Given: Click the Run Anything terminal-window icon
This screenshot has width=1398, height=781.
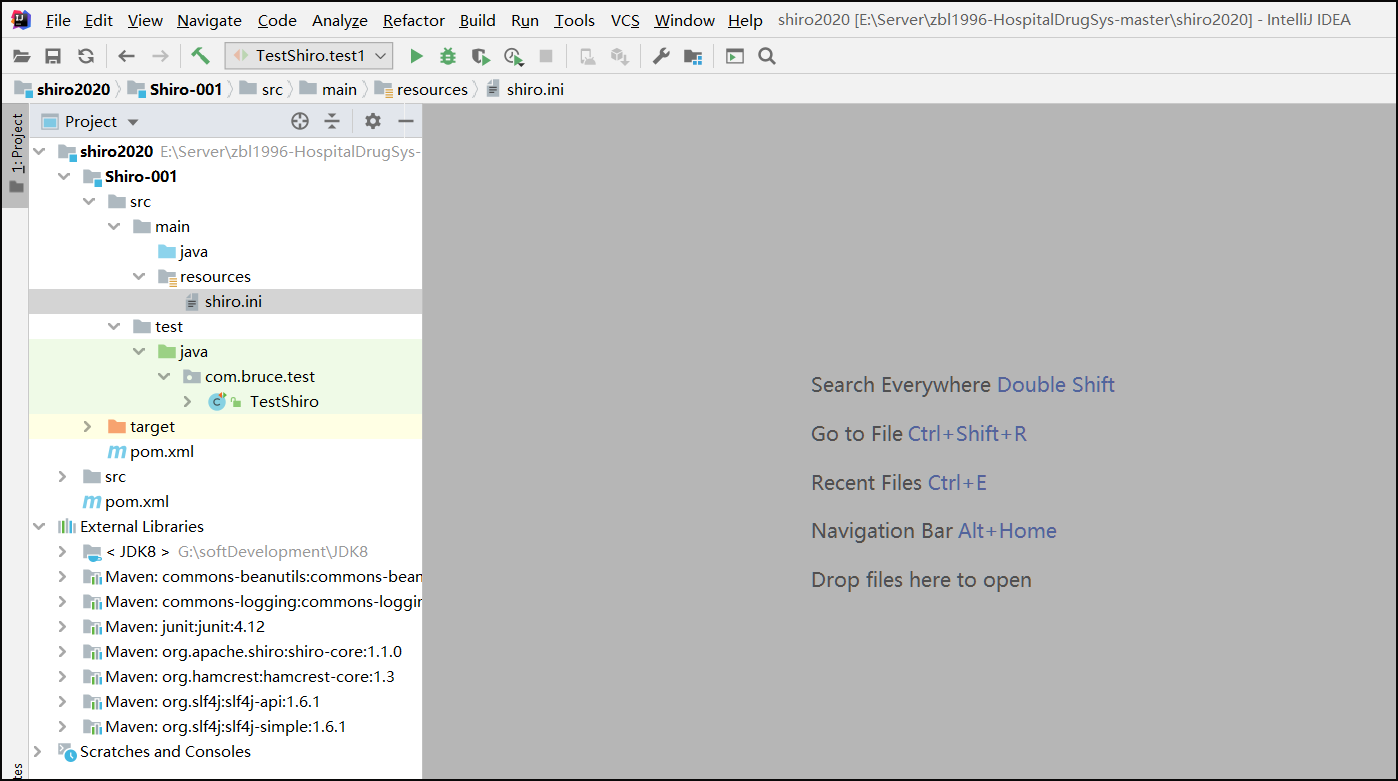Looking at the screenshot, I should click(x=735, y=57).
